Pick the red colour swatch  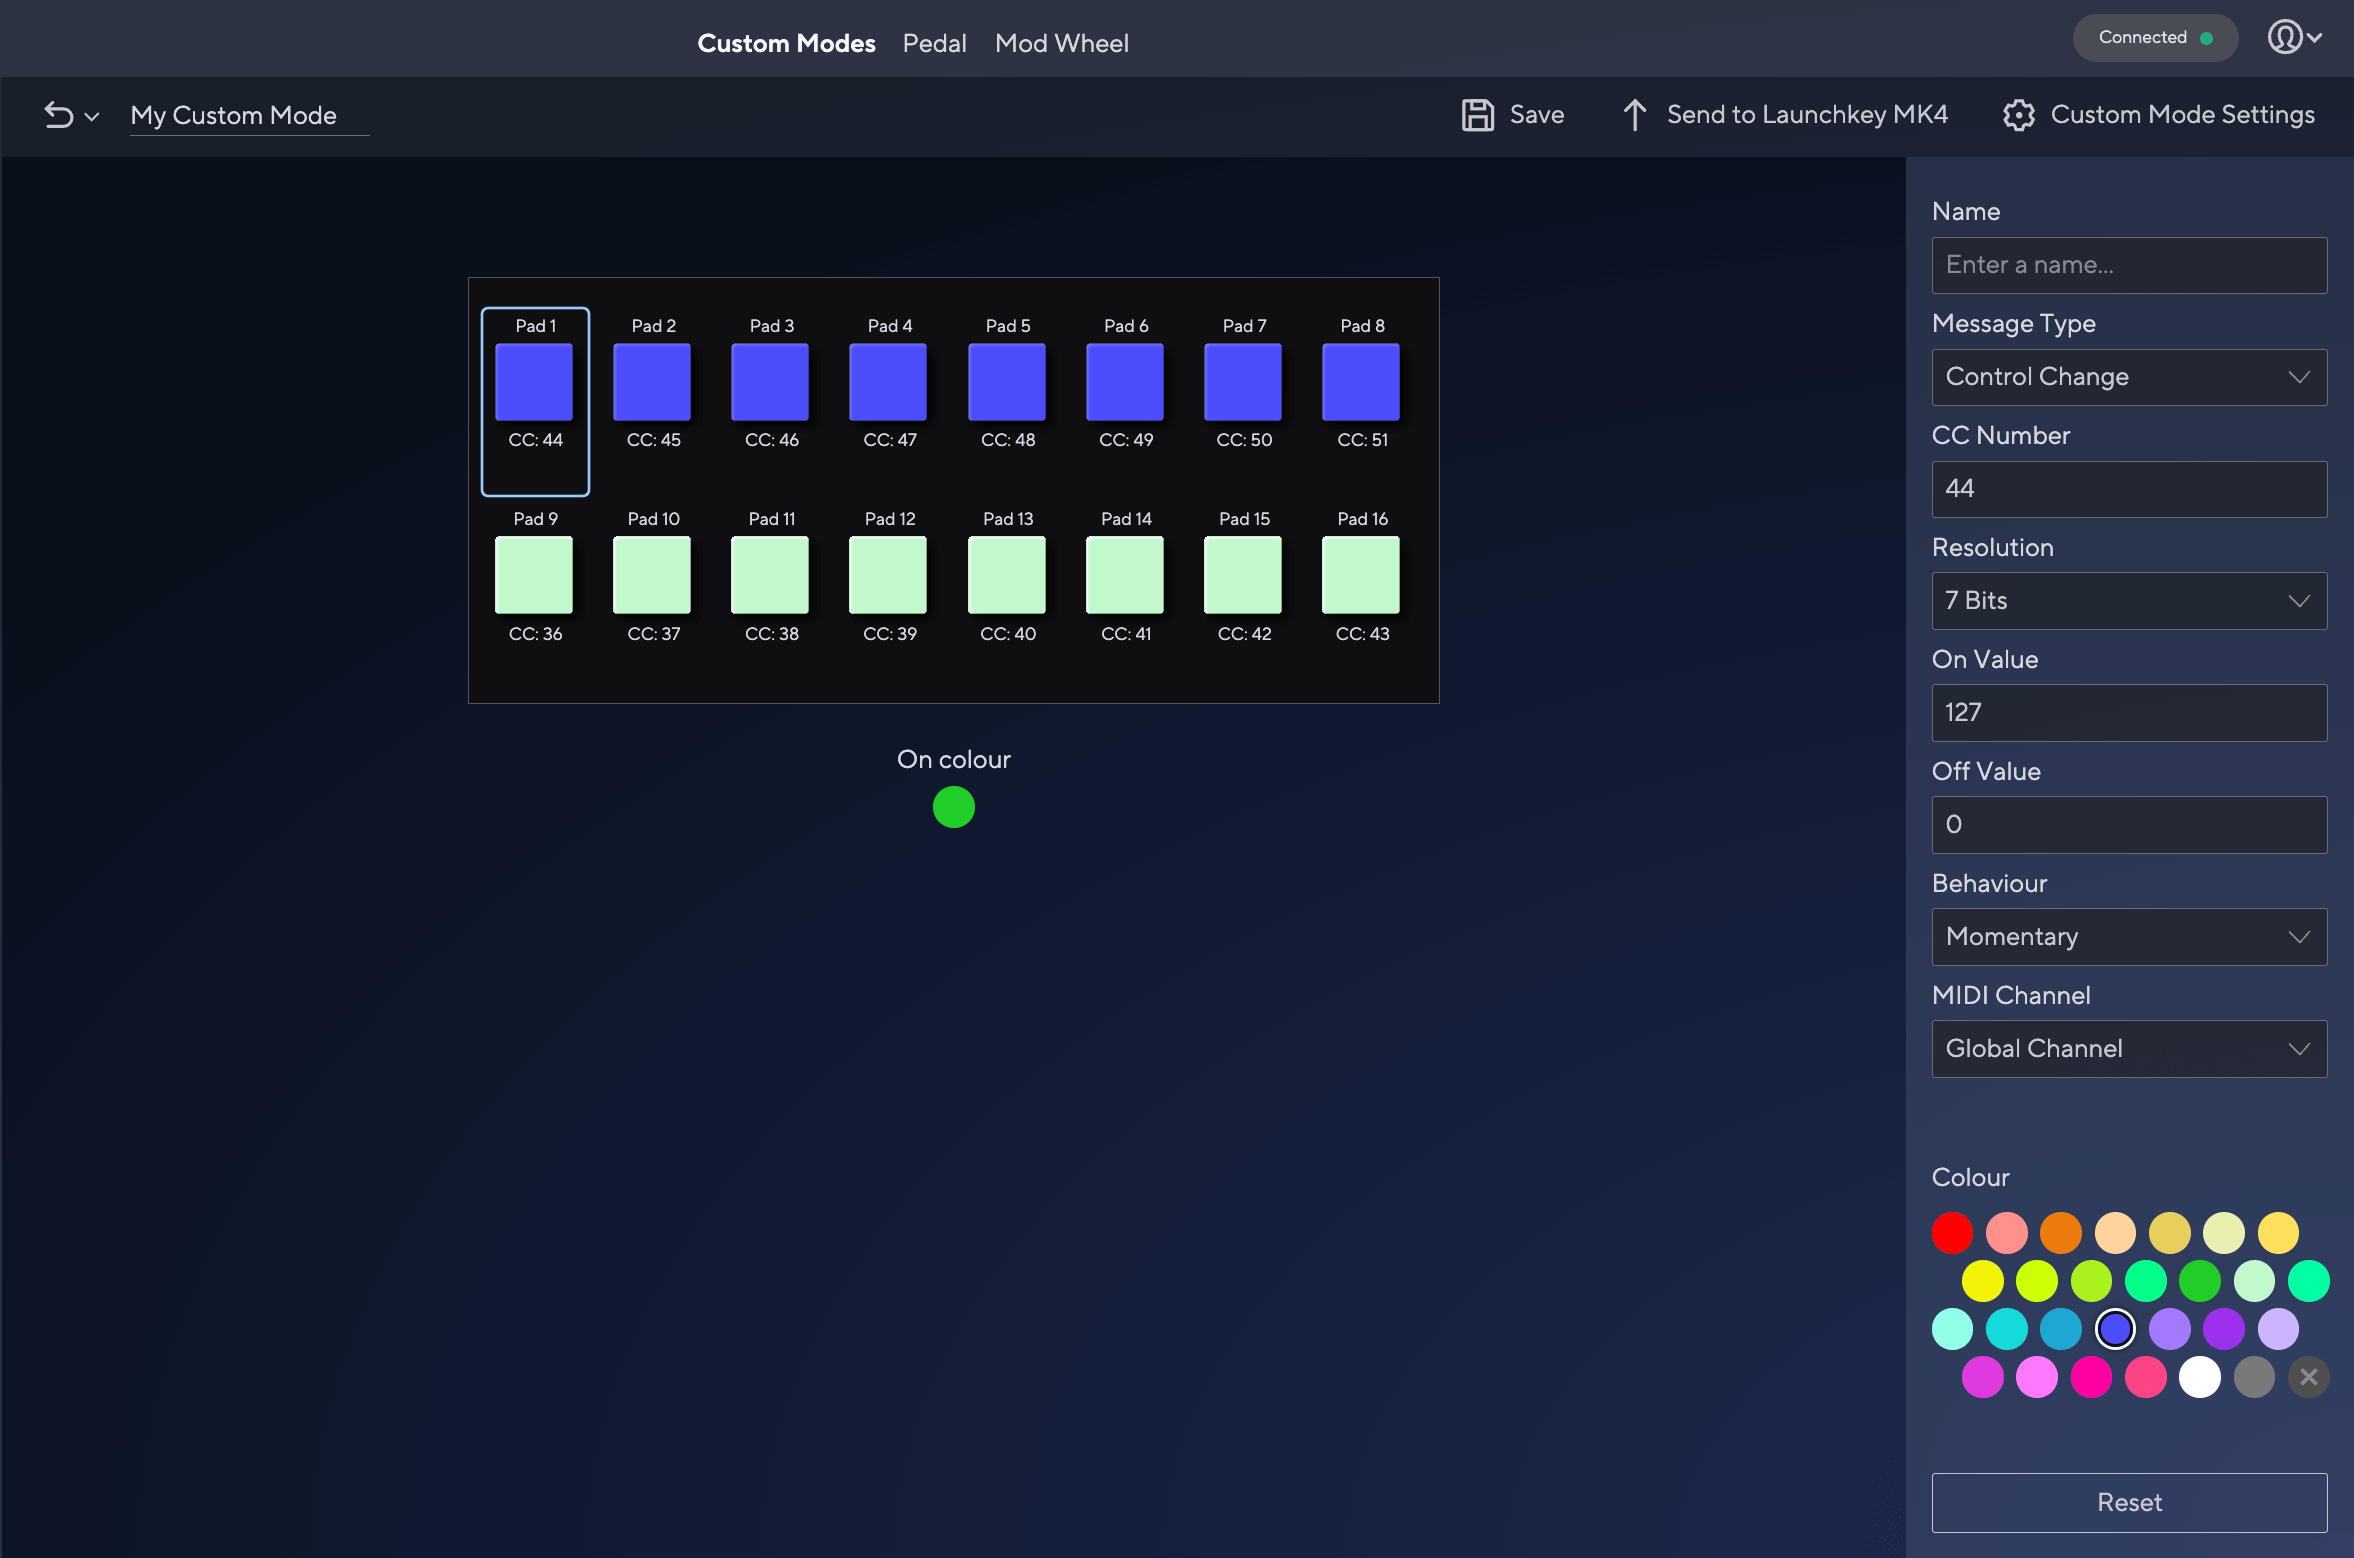1952,1233
